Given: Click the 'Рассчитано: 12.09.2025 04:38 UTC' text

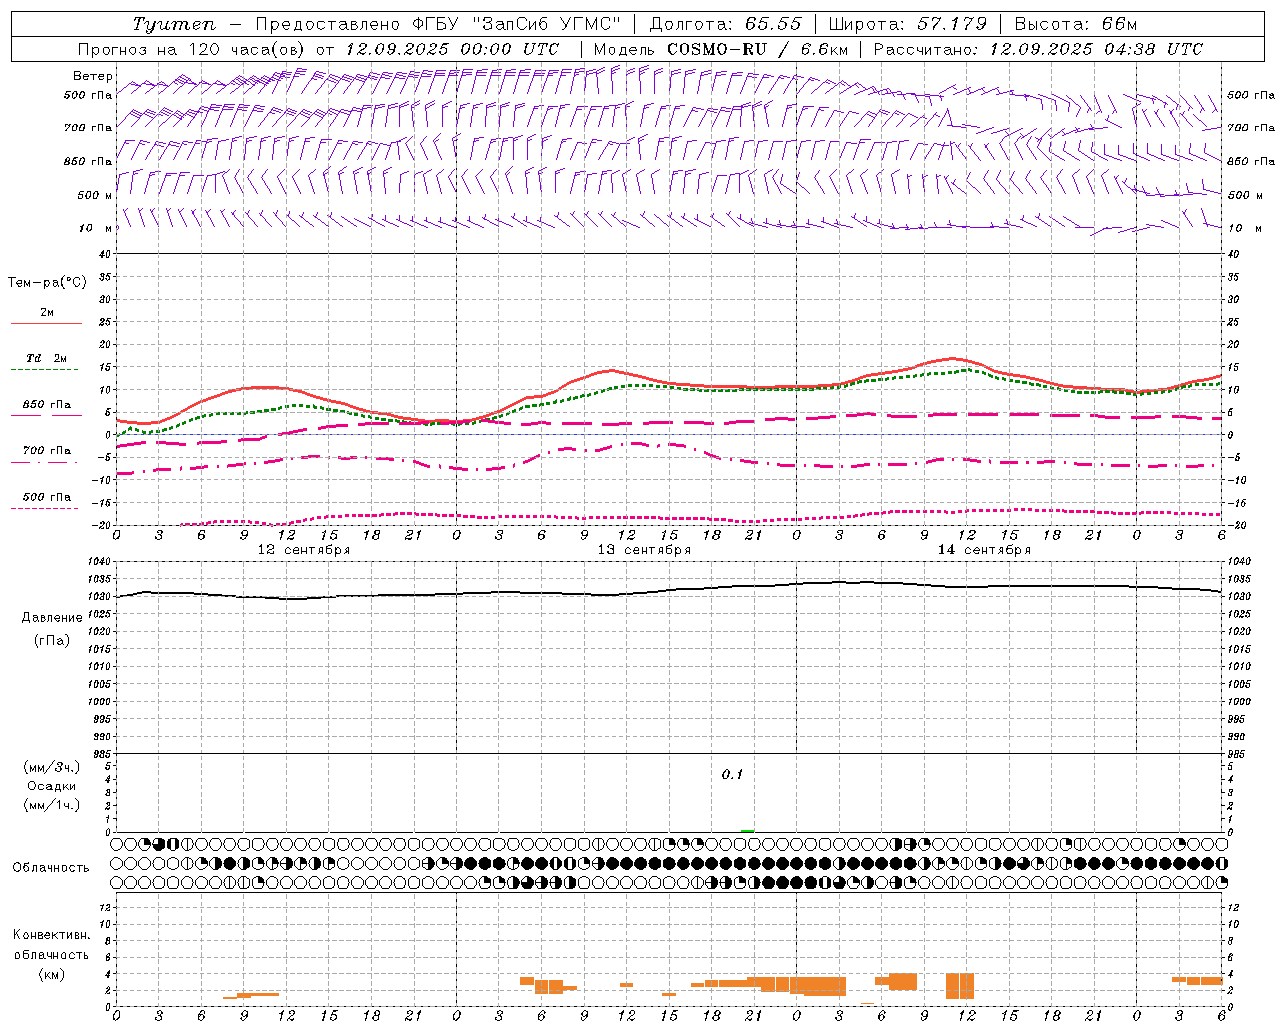Looking at the screenshot, I should 1038,49.
